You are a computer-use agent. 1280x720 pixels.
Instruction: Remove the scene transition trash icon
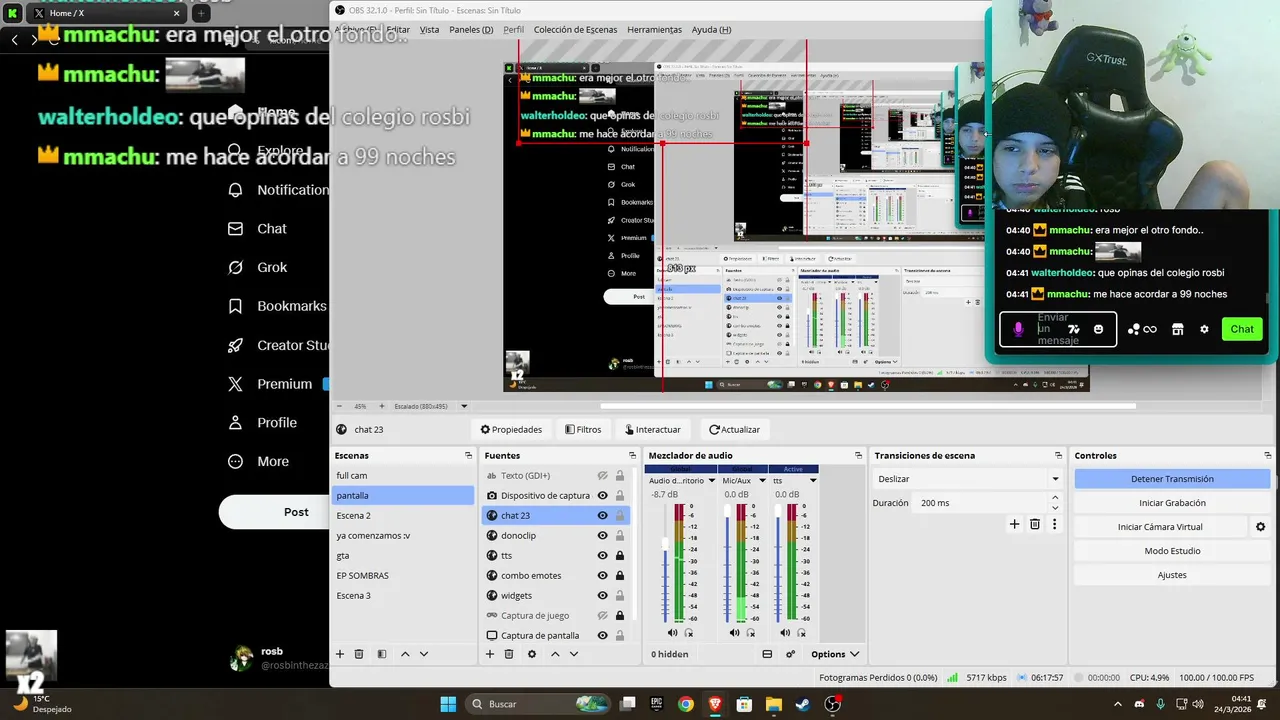[1035, 524]
